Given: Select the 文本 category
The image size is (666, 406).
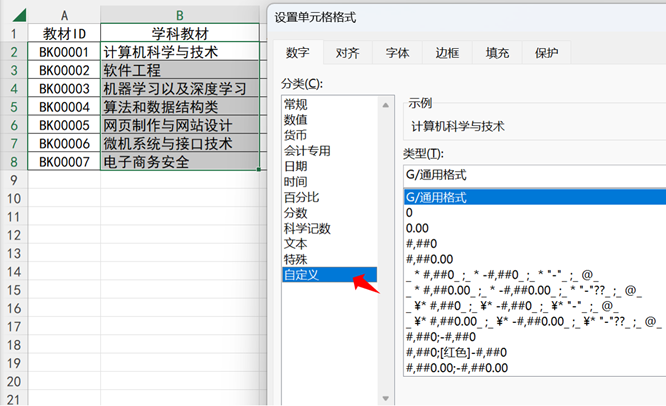Looking at the screenshot, I should pos(296,243).
